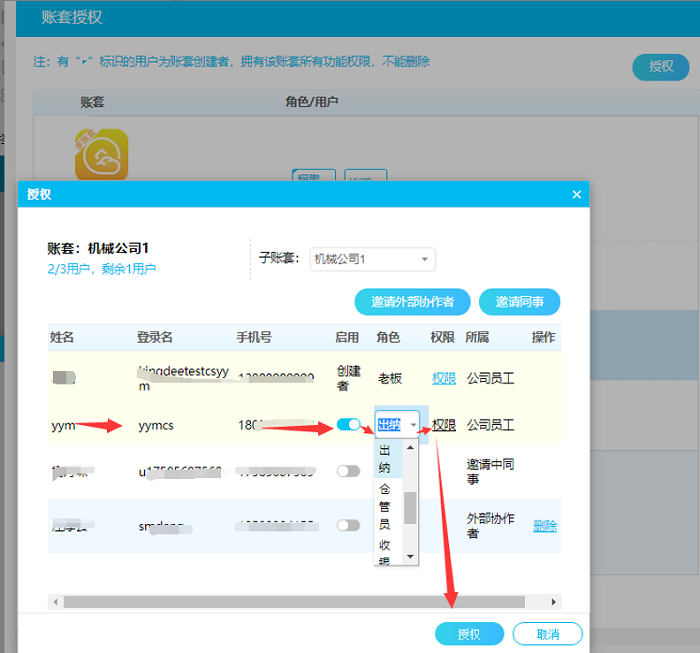Open the 子账套 dropdown showing 机械公司1
This screenshot has height=653, width=700.
(x=372, y=259)
